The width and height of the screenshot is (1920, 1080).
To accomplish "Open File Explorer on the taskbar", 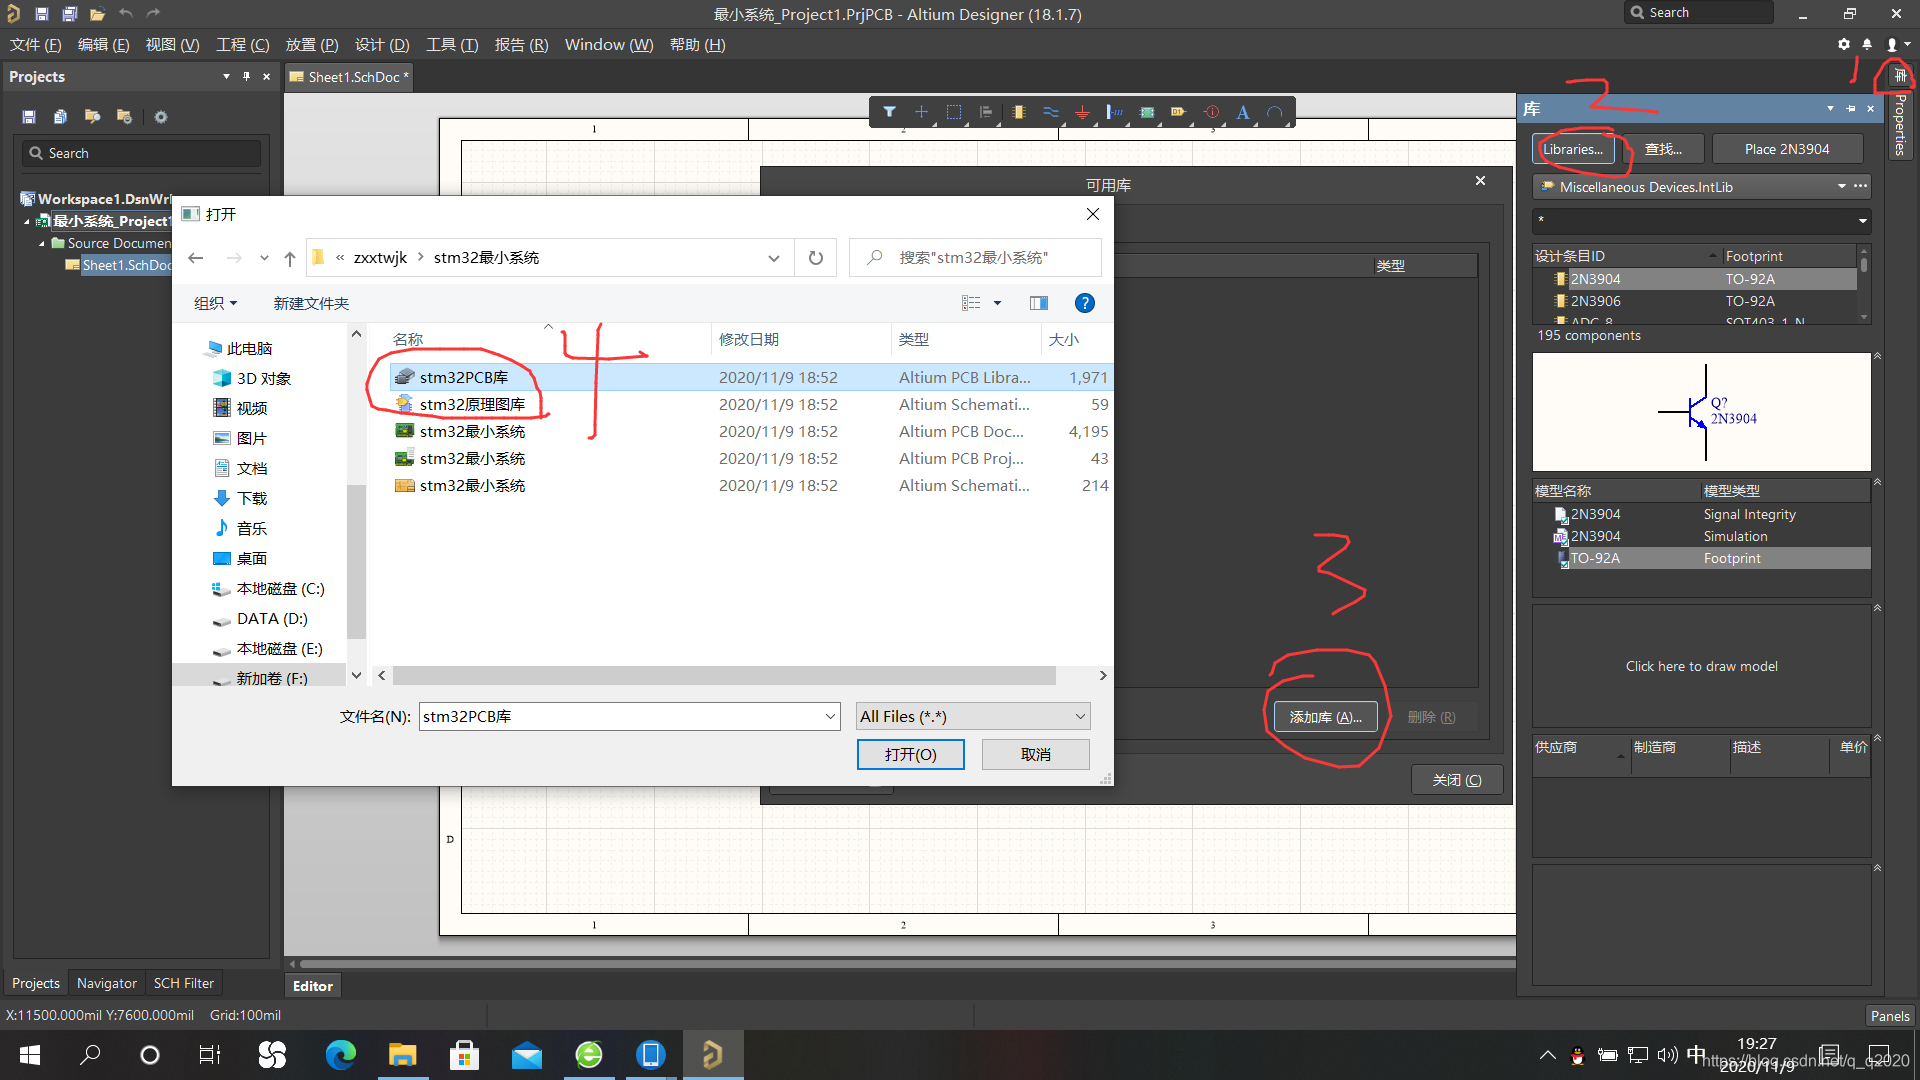I will point(402,1055).
